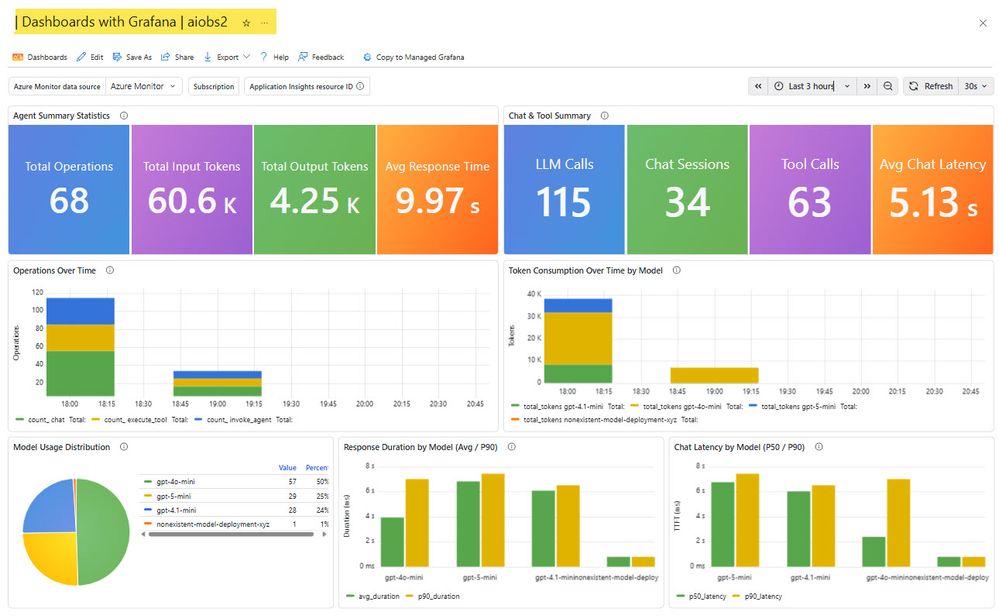Open Help from the toolbar
This screenshot has height=616, width=999.
click(x=274, y=57)
